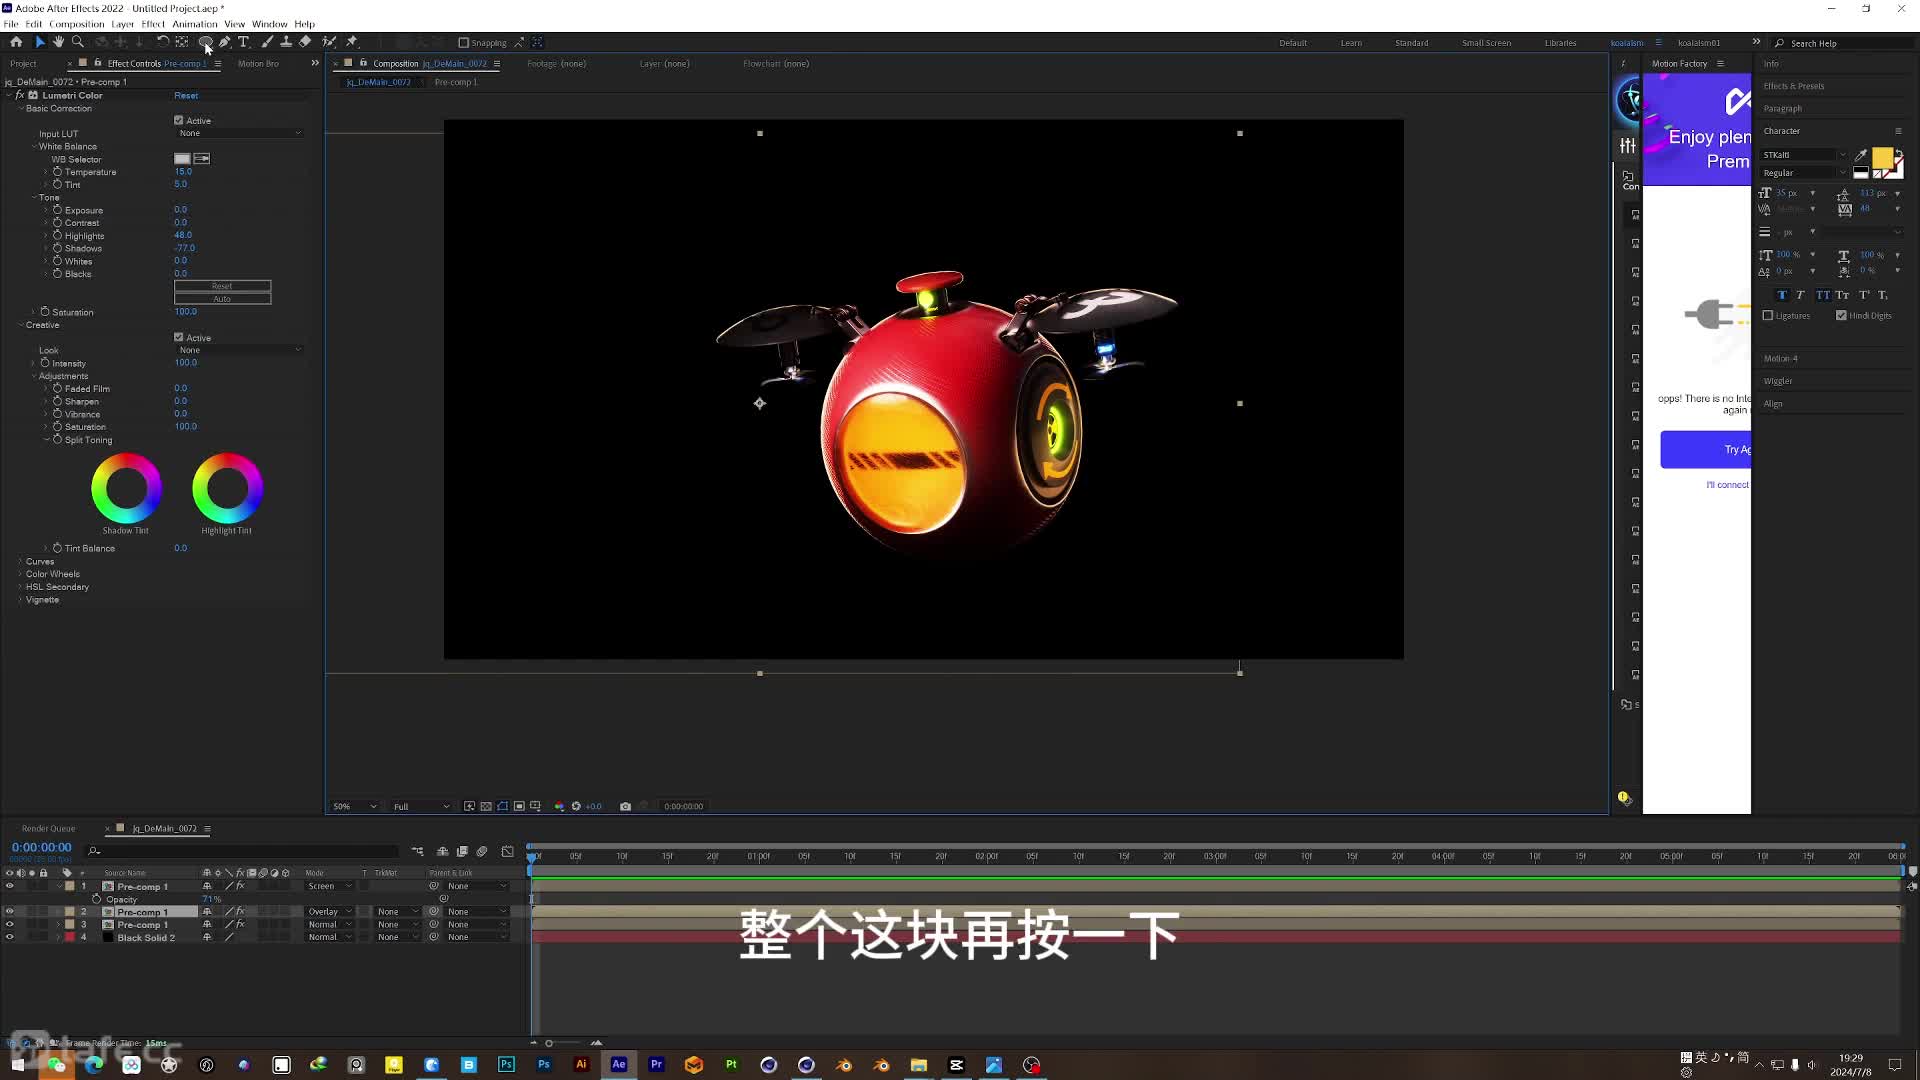Enable motion blur for timeline

(482, 851)
